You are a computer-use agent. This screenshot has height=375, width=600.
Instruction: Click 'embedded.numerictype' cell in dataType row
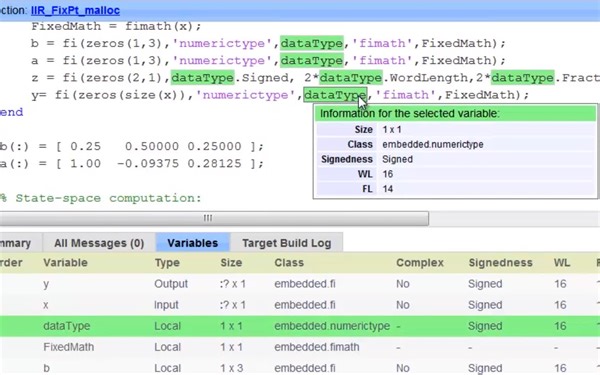332,326
